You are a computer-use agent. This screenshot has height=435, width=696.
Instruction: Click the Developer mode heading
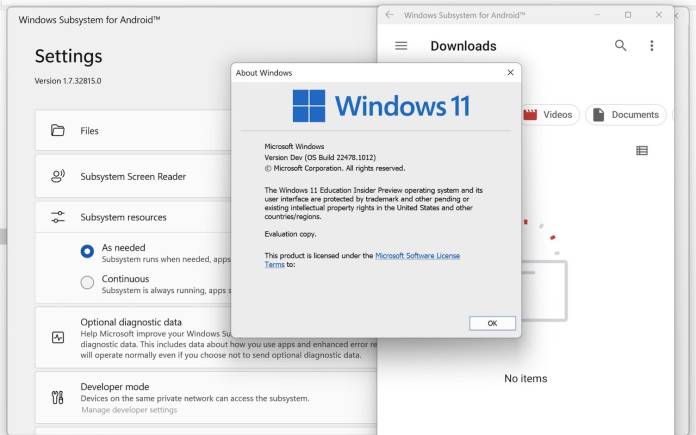[115, 387]
